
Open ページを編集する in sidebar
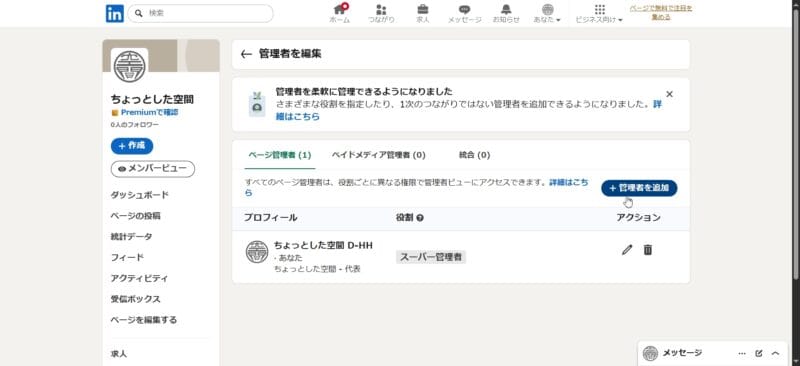(144, 320)
